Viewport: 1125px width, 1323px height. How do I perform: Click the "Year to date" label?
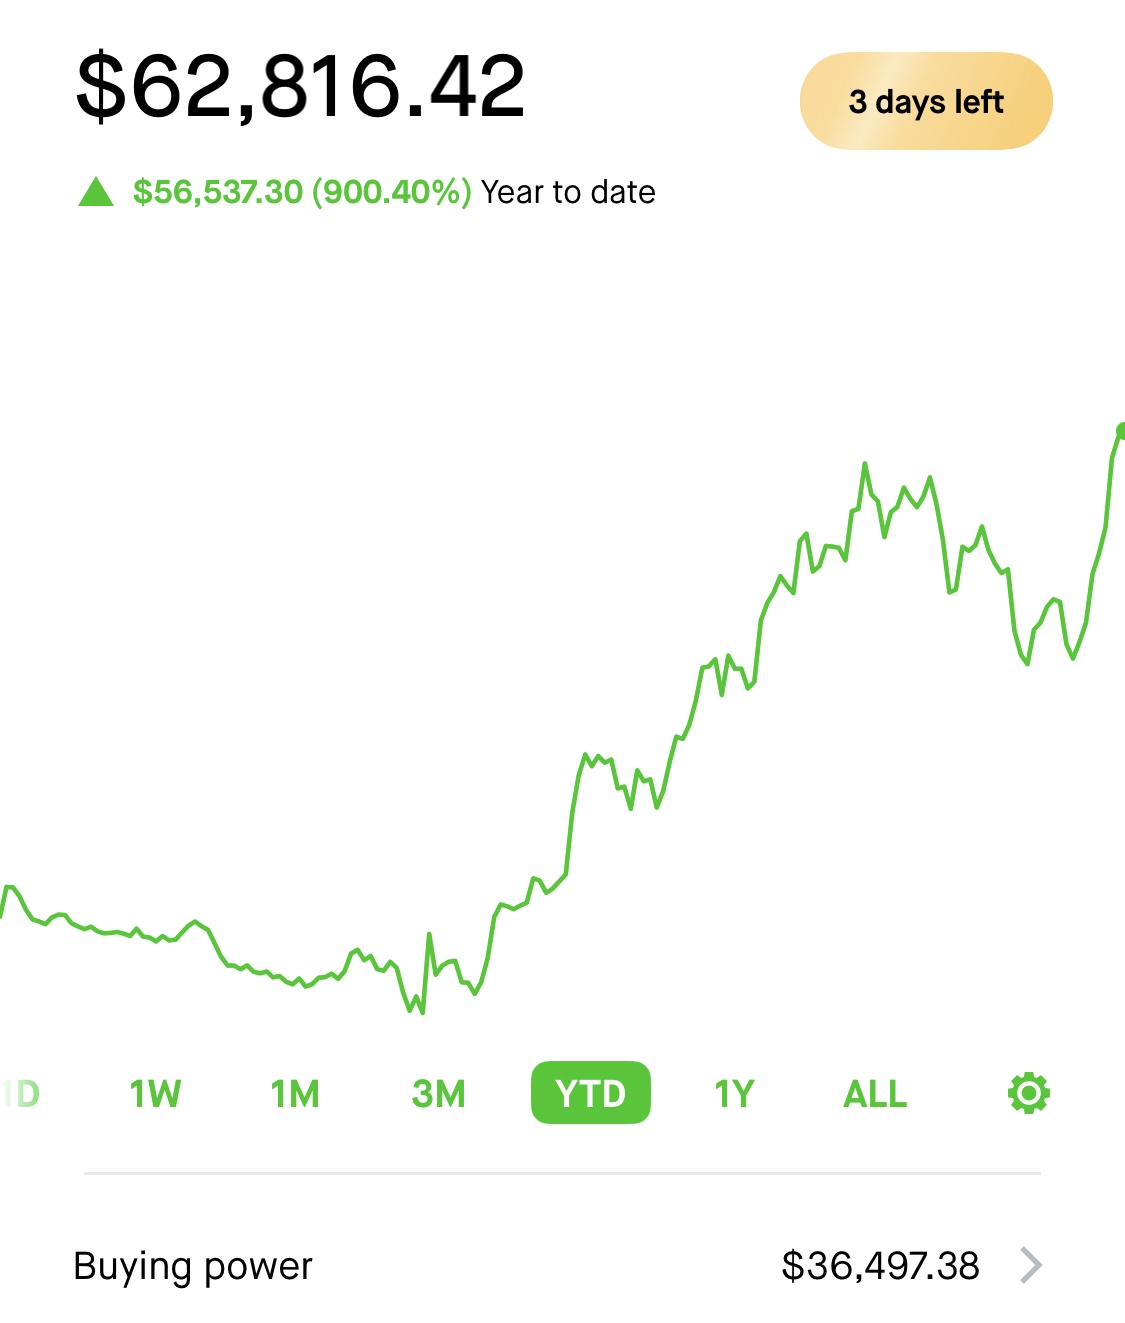point(568,191)
